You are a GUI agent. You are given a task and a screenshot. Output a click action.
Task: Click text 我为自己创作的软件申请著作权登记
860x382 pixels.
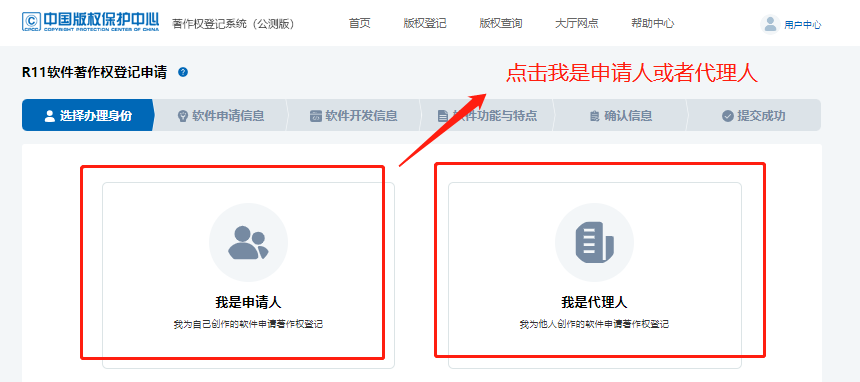pos(248,324)
